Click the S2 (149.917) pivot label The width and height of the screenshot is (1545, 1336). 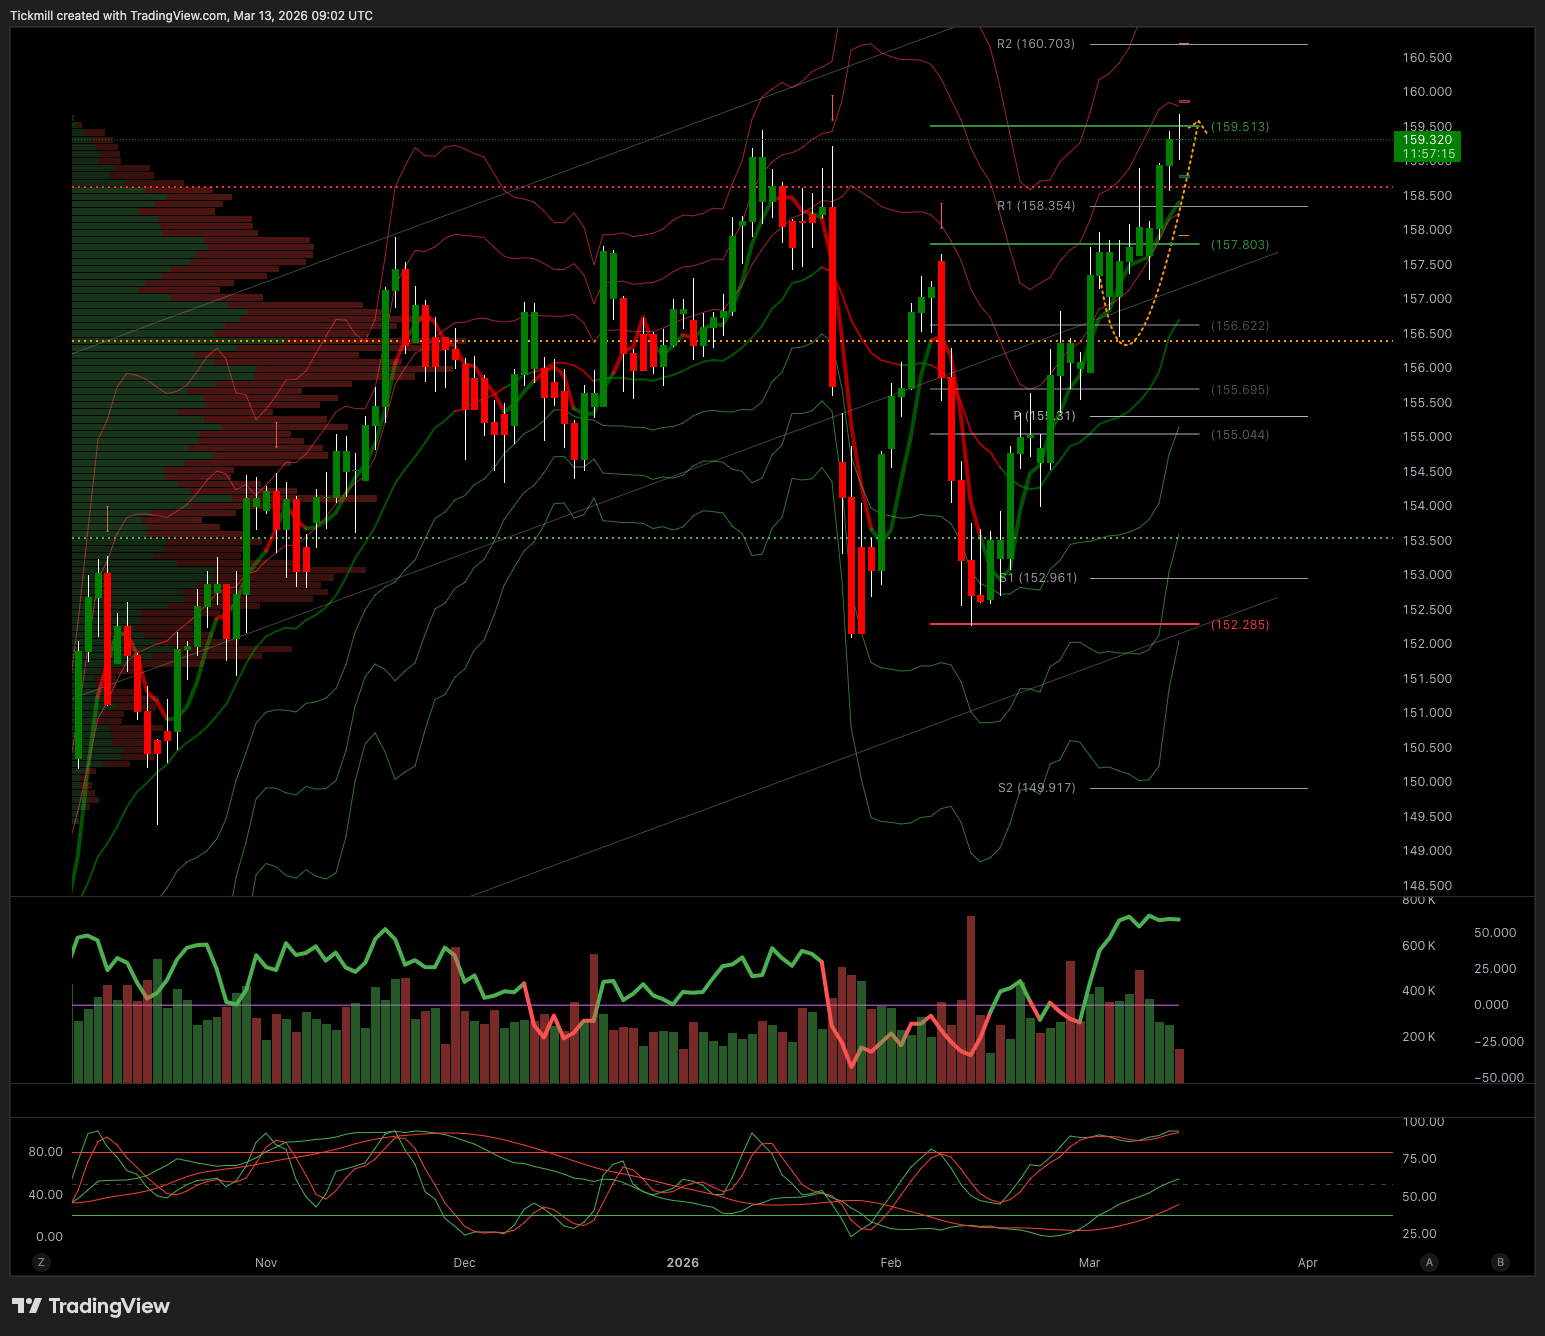[1036, 788]
